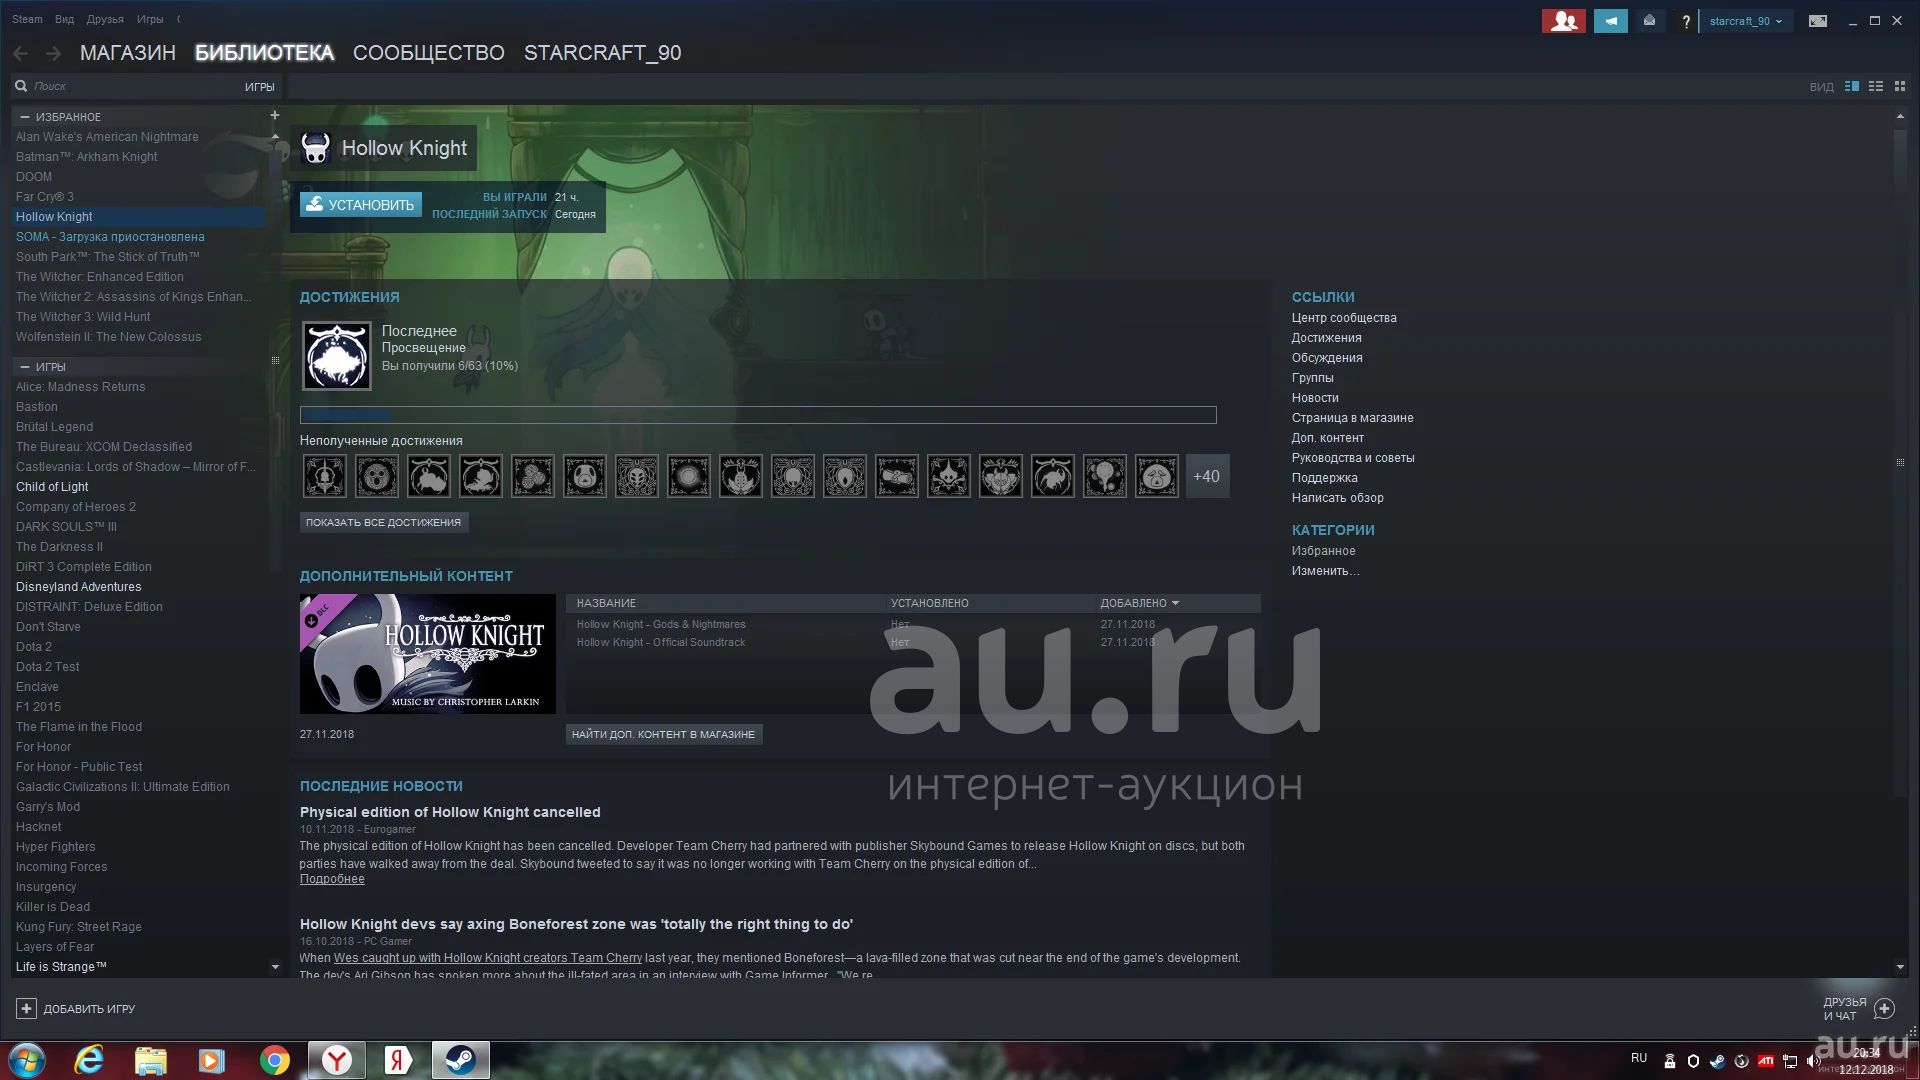Open the starcraft_90 account dropdown
Screen dimensions: 1920x1080
1746,21
